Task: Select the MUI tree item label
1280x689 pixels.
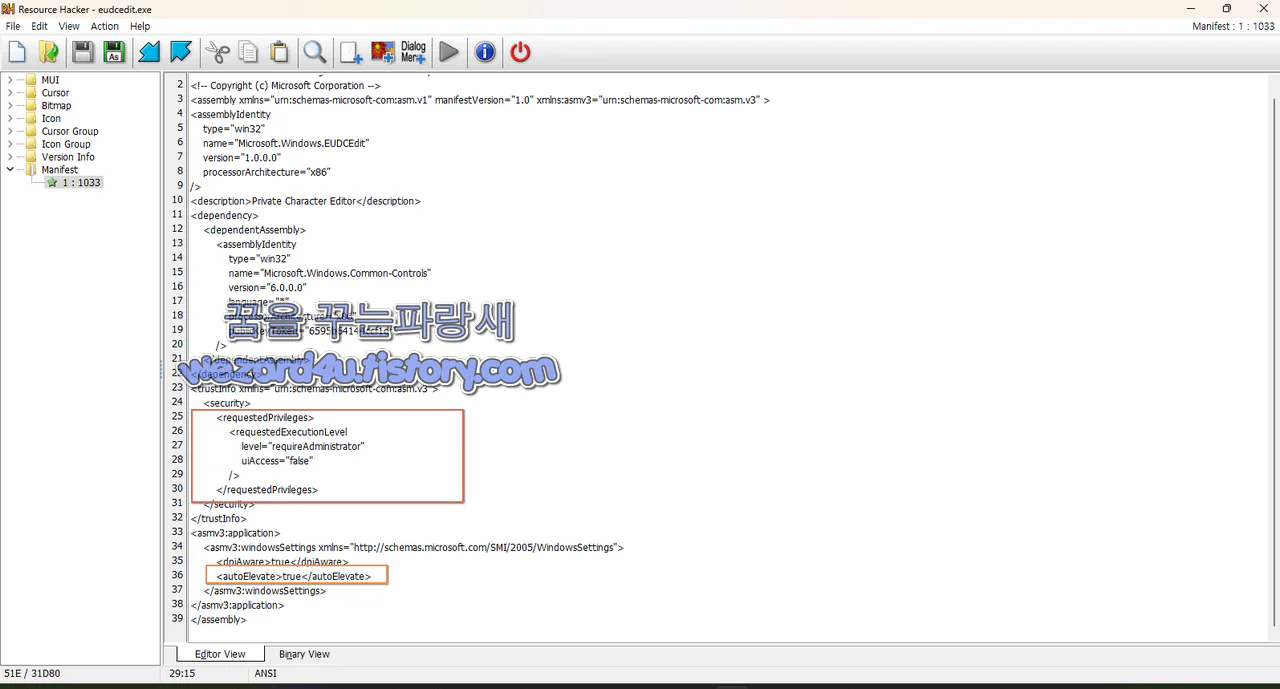Action: [x=50, y=80]
